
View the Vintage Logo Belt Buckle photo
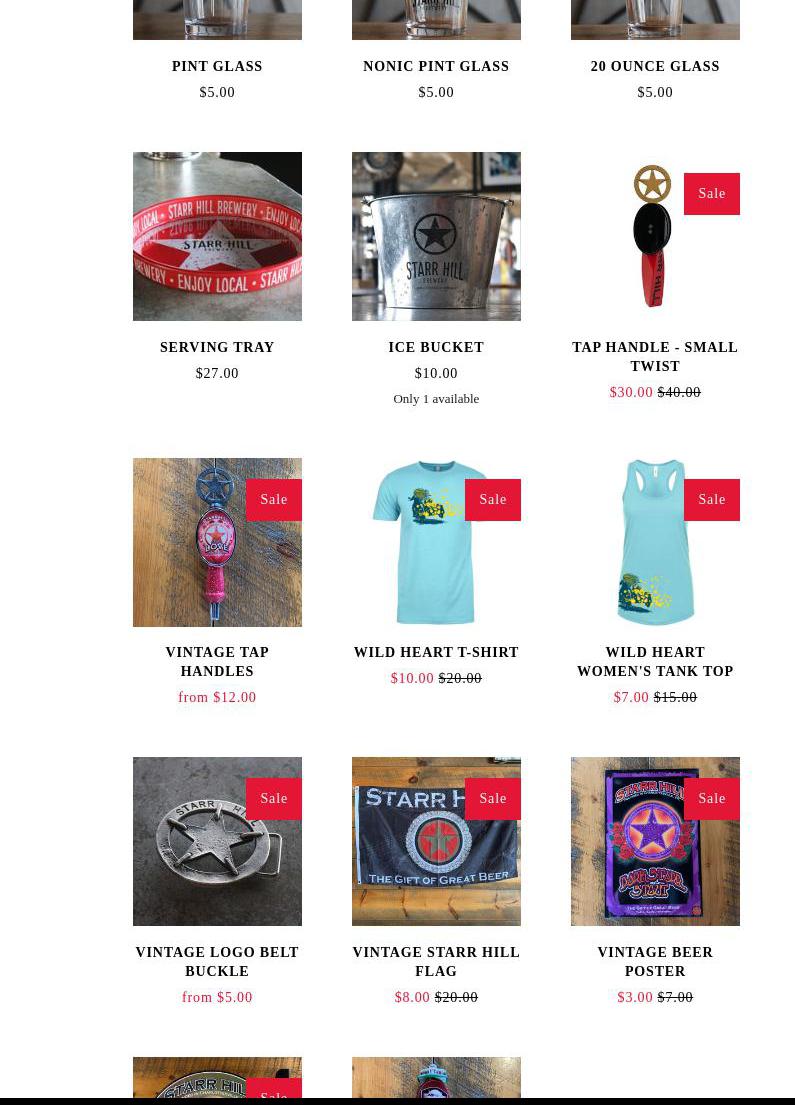click(217, 841)
